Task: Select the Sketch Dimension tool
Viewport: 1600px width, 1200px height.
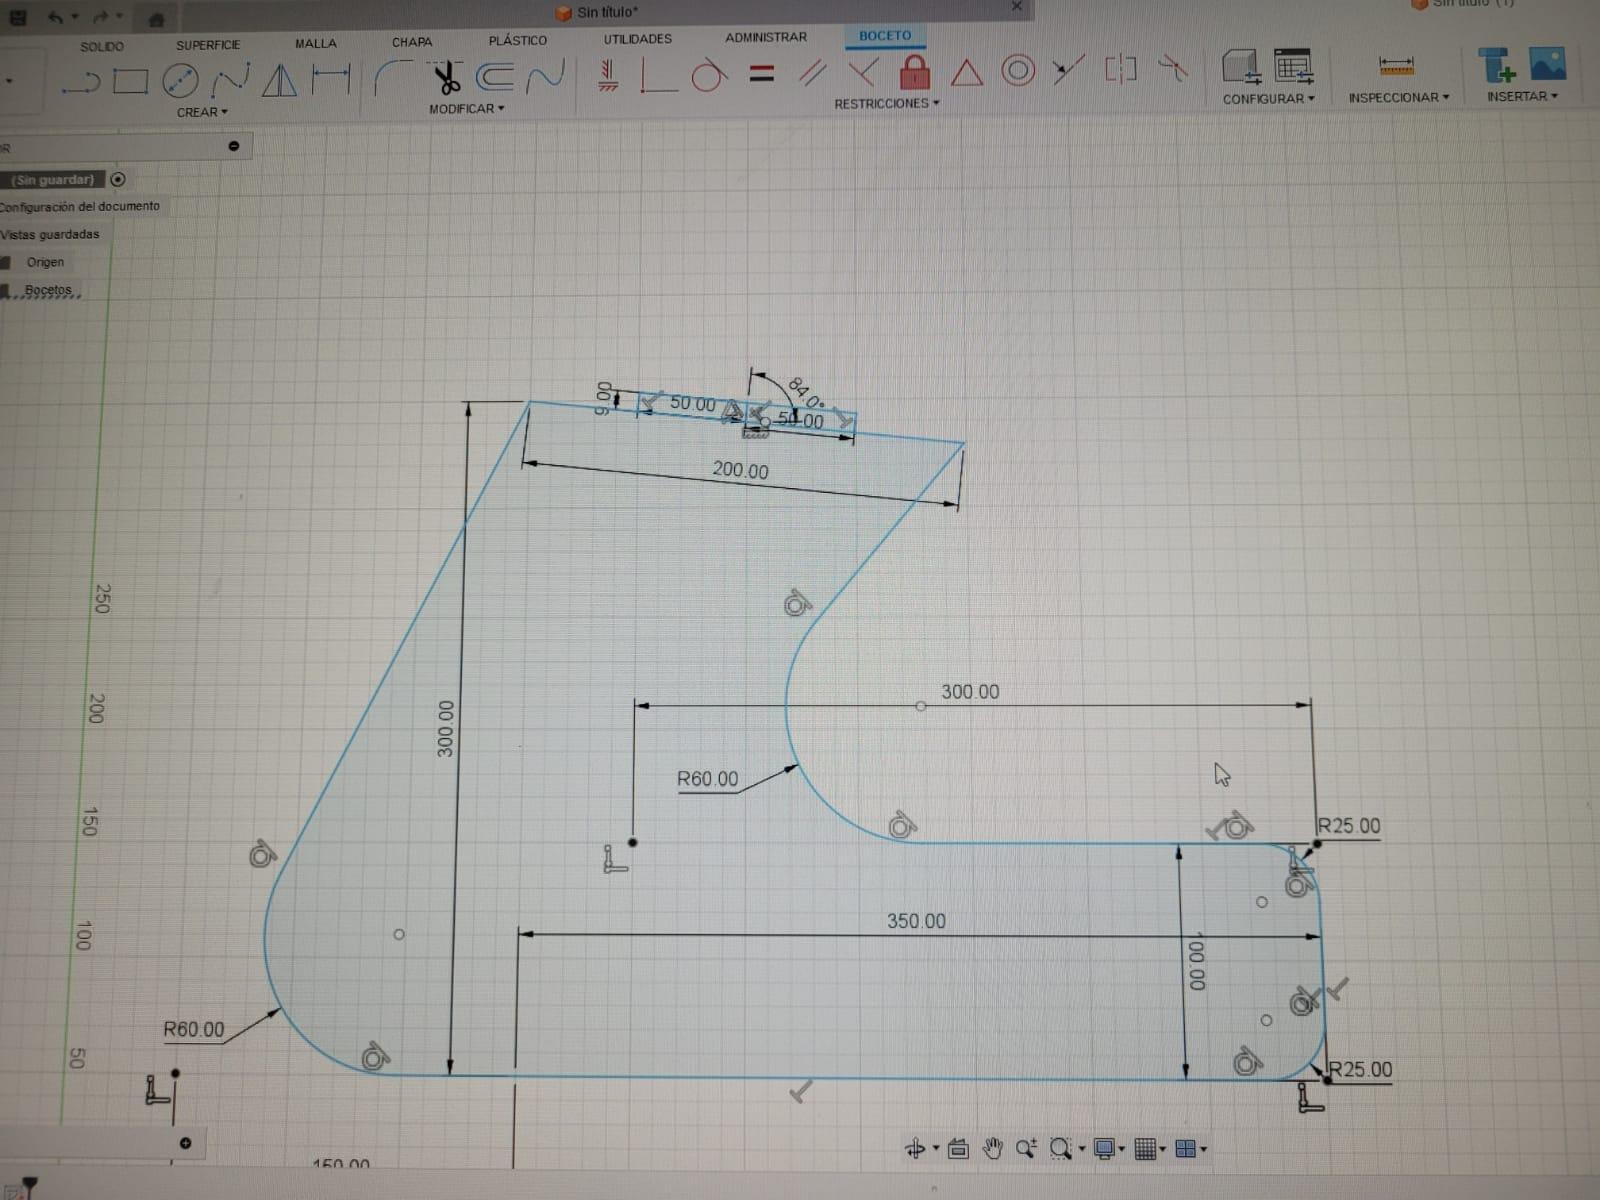Action: pos(331,78)
